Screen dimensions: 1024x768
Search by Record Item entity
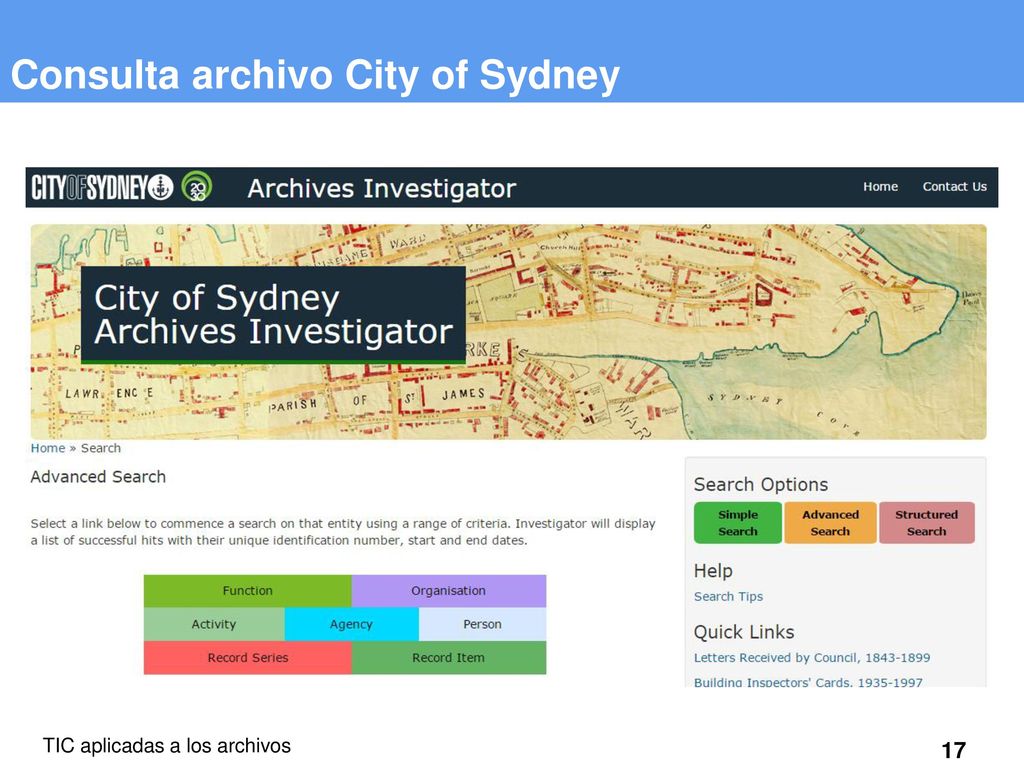(449, 658)
